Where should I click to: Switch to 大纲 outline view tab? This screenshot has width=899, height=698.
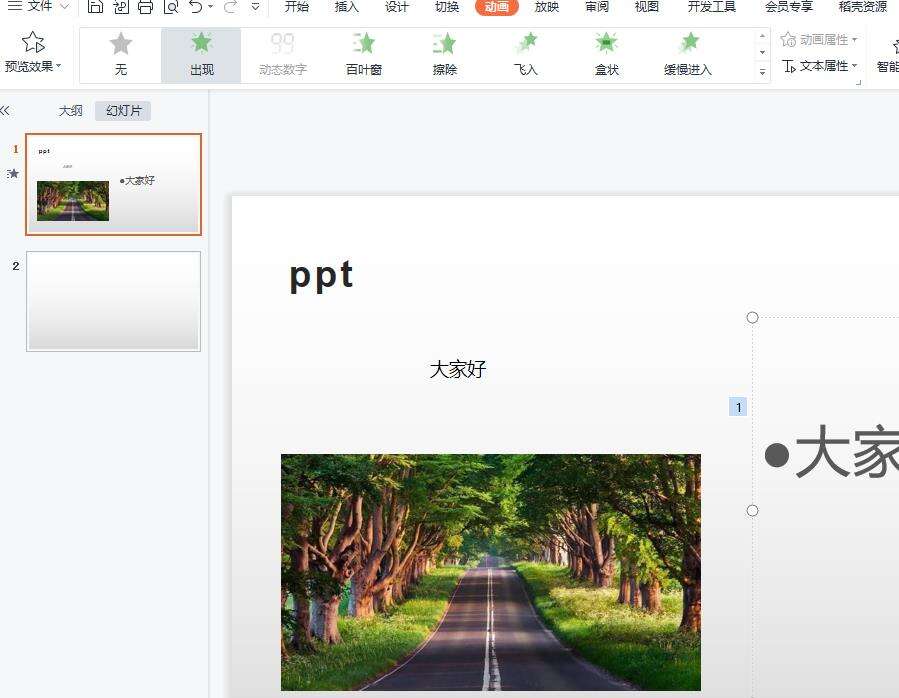[x=70, y=111]
